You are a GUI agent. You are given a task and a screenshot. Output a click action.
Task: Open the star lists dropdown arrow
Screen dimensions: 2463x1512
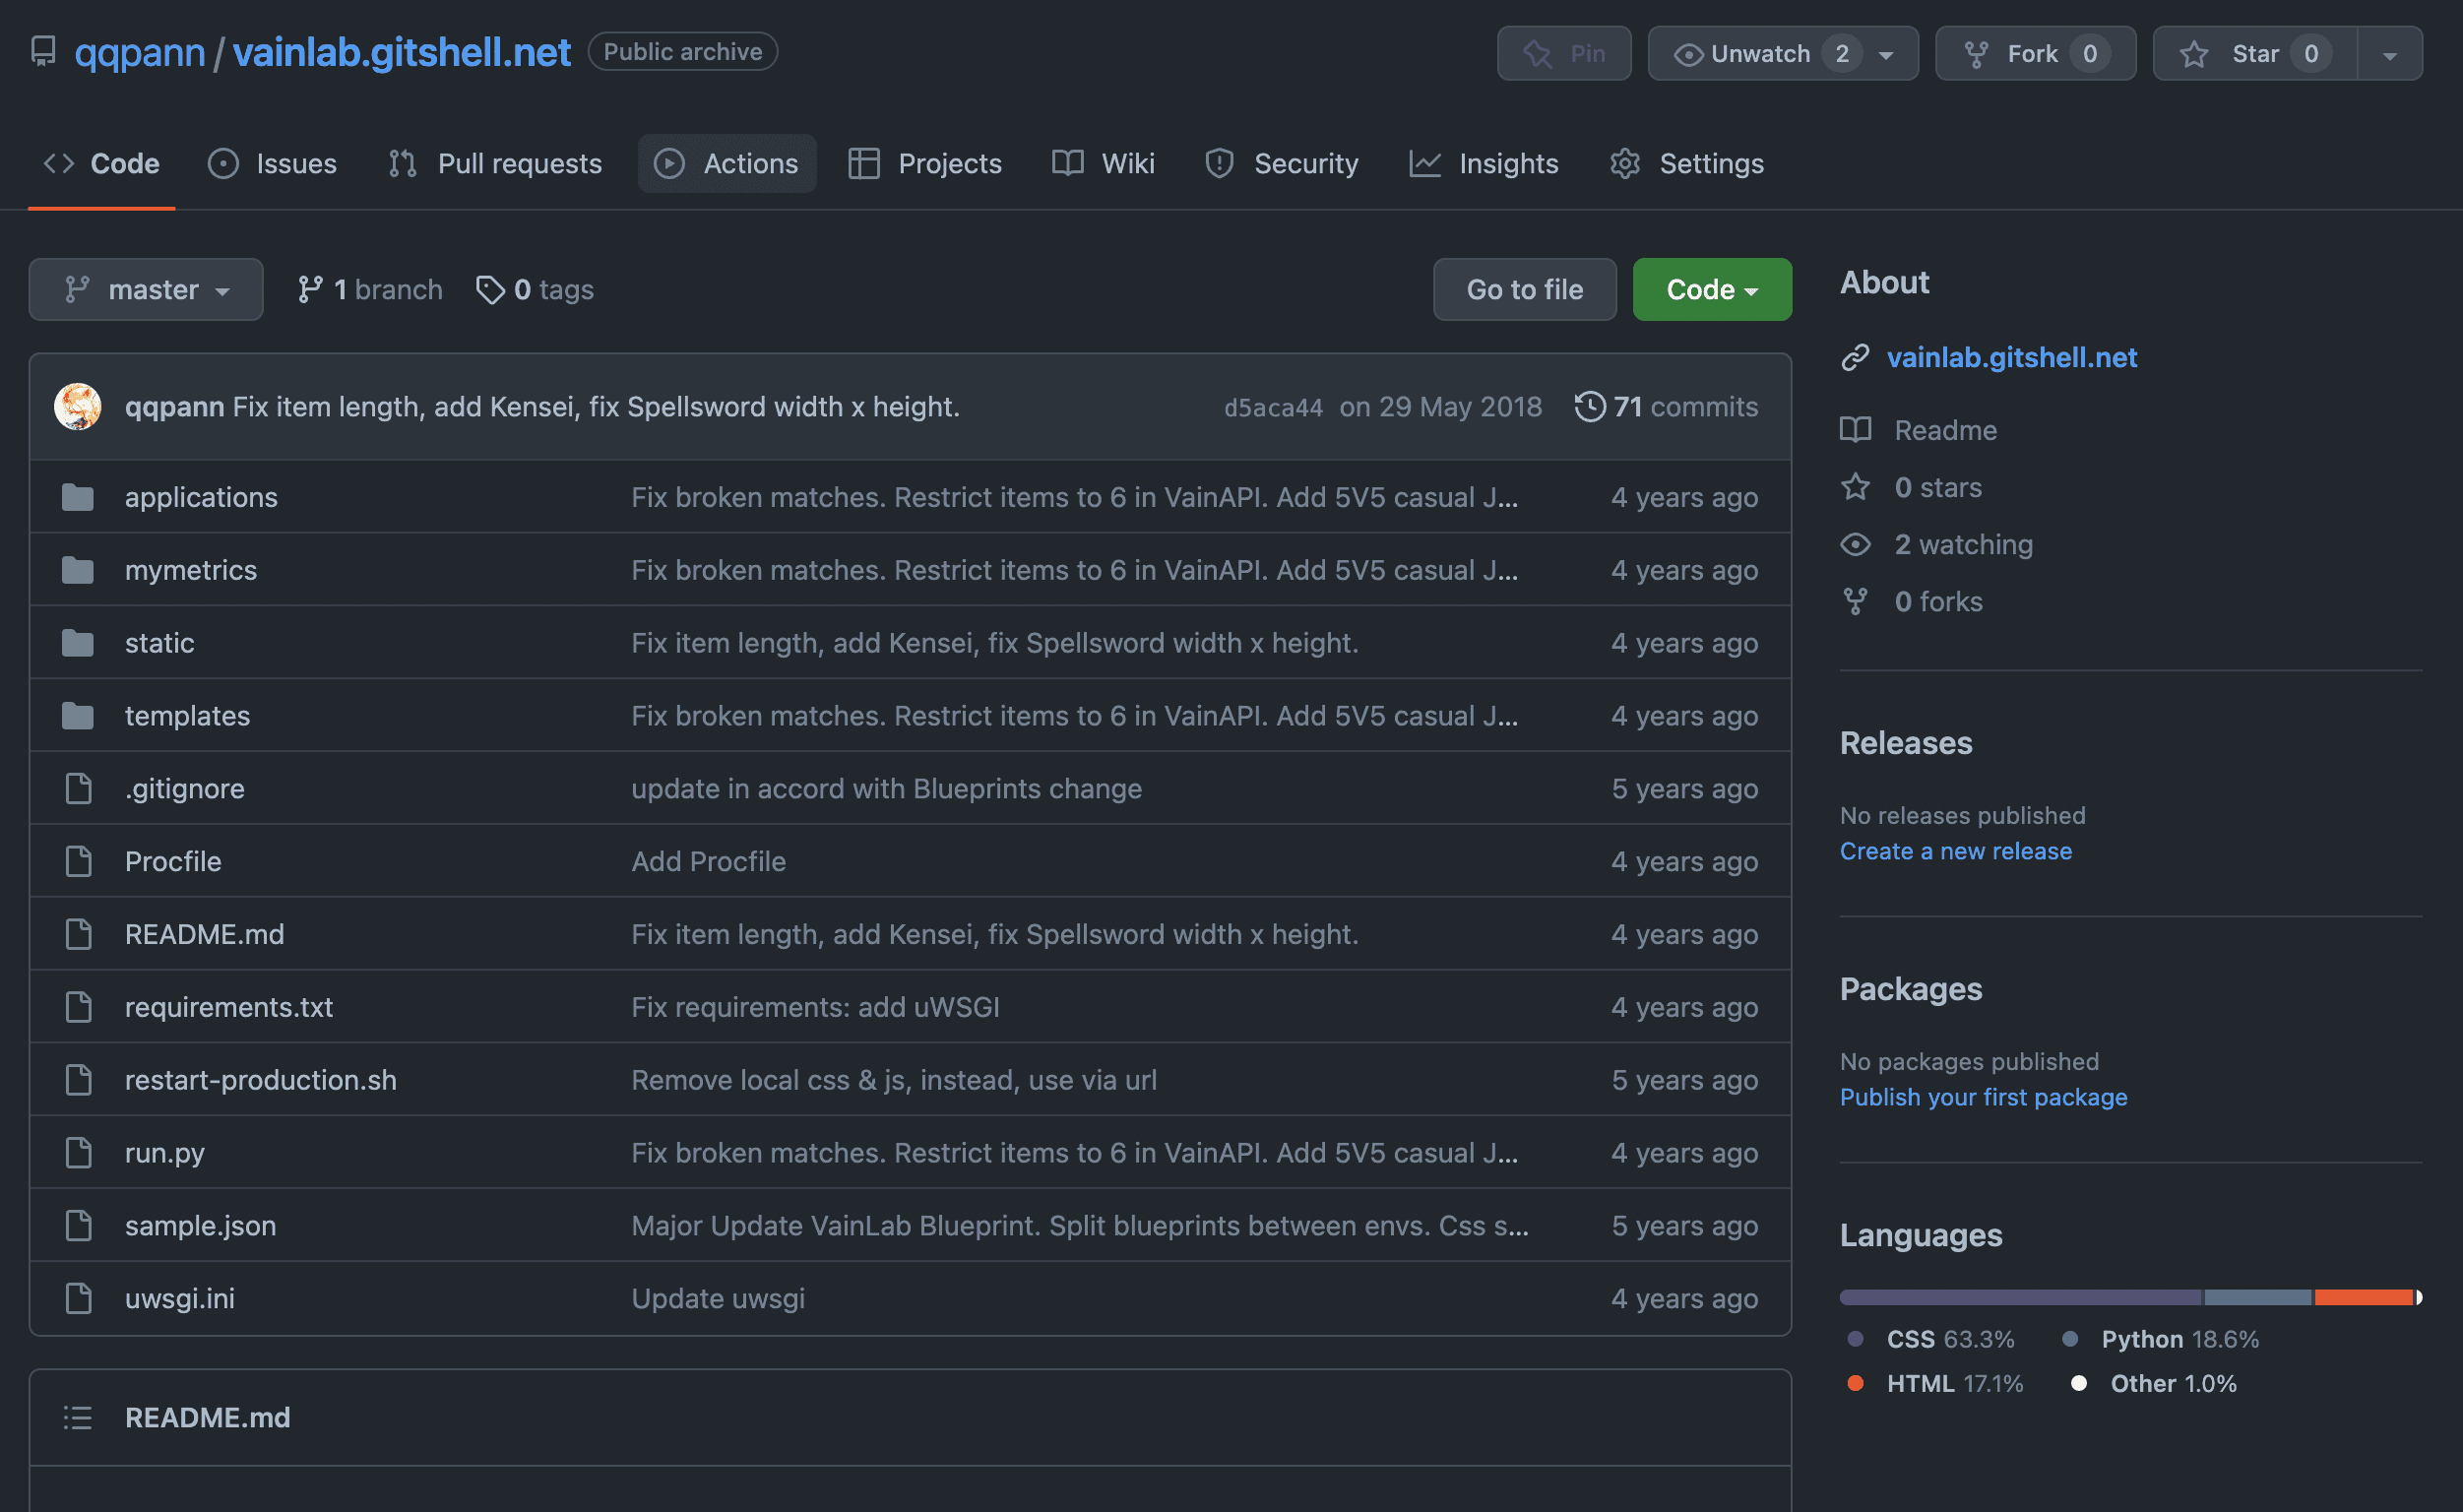[2390, 53]
